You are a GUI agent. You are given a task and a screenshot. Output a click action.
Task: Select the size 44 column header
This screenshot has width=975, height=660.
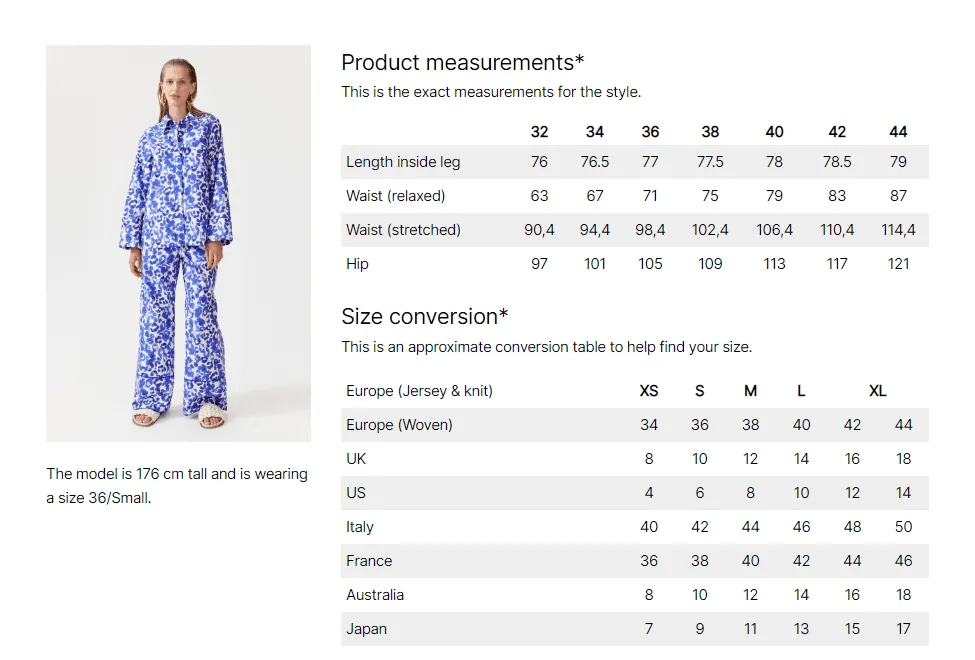[898, 132]
